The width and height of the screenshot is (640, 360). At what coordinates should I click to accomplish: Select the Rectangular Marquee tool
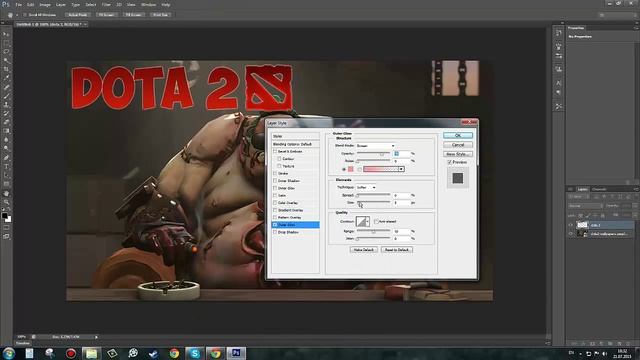[6, 43]
